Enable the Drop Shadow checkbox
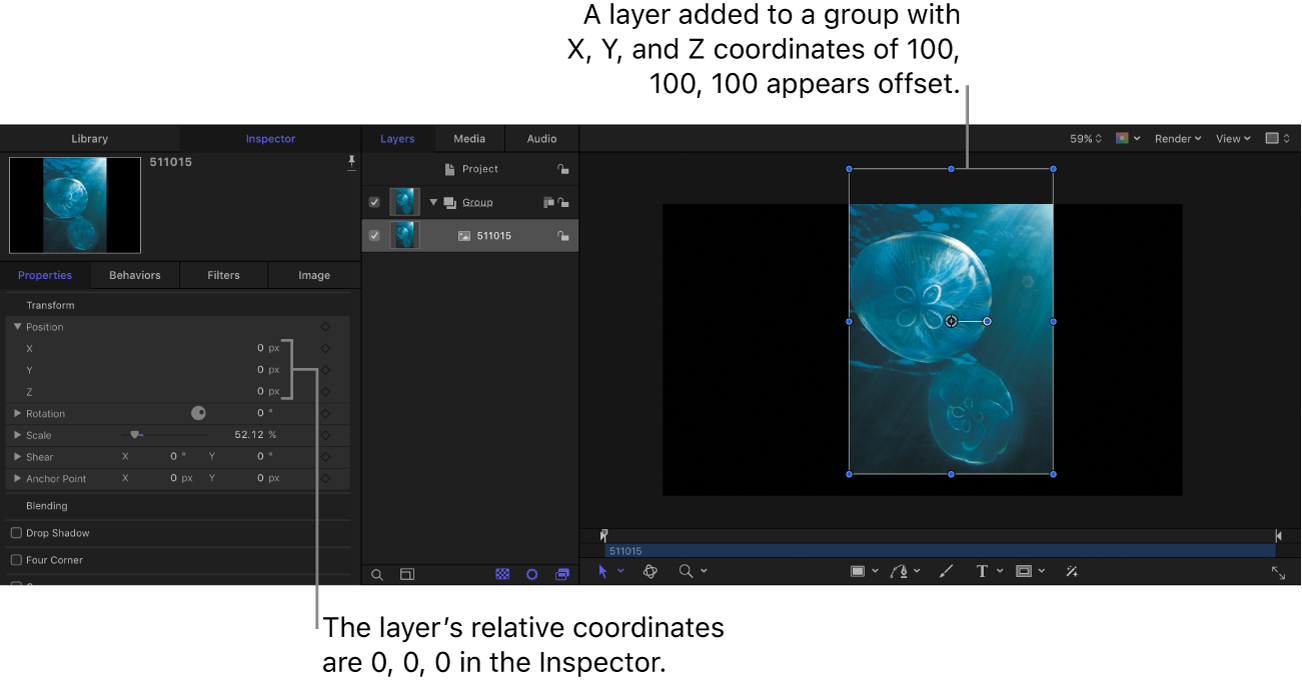 point(16,533)
